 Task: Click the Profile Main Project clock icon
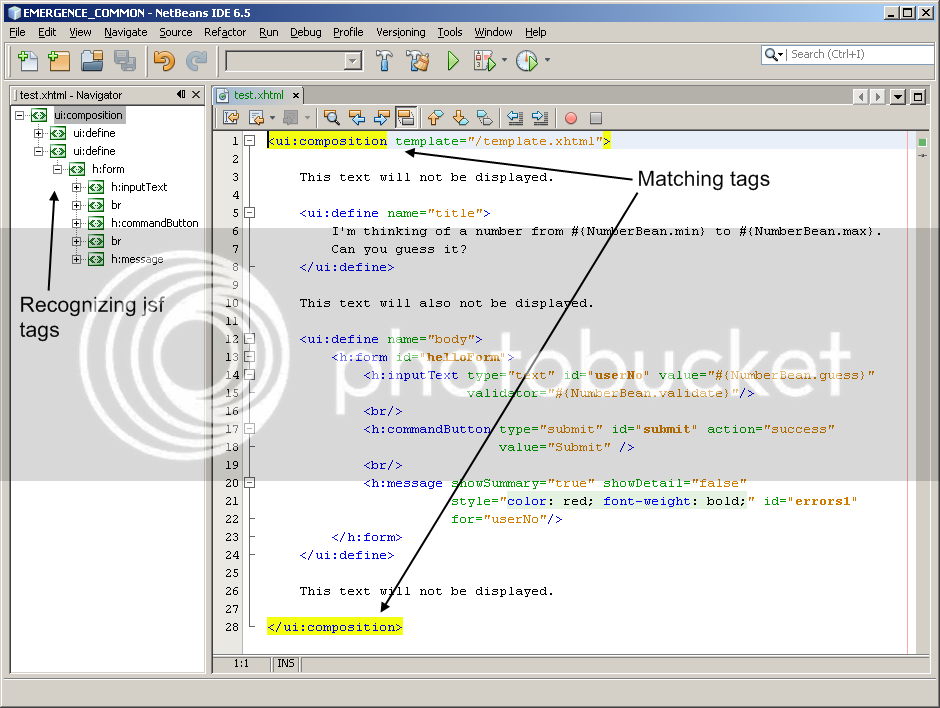click(x=527, y=61)
